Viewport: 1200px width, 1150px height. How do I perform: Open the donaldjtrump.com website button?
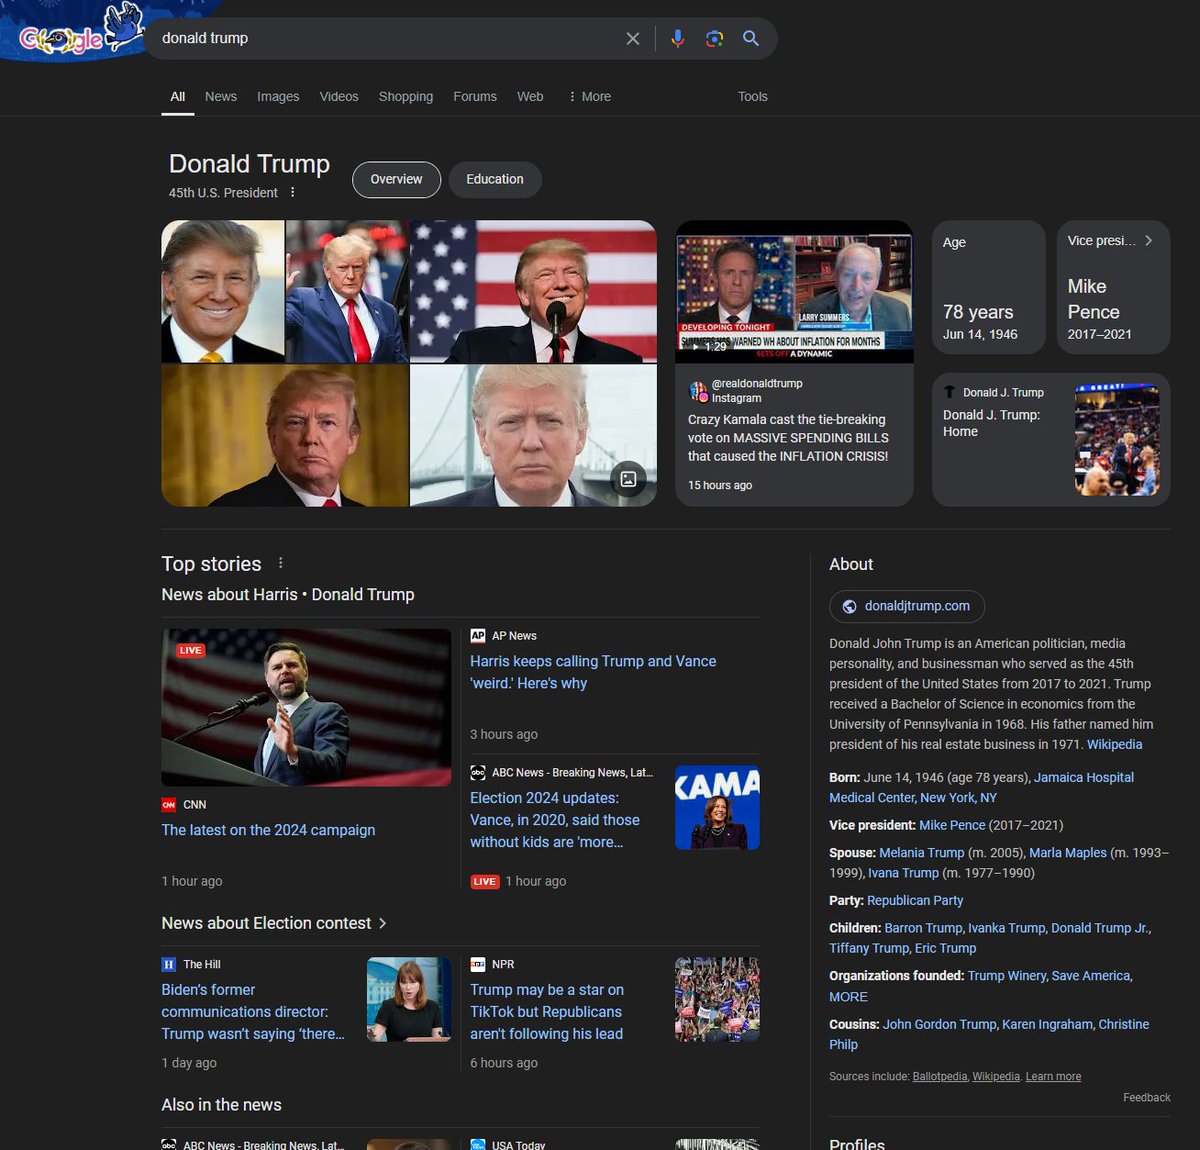click(907, 606)
